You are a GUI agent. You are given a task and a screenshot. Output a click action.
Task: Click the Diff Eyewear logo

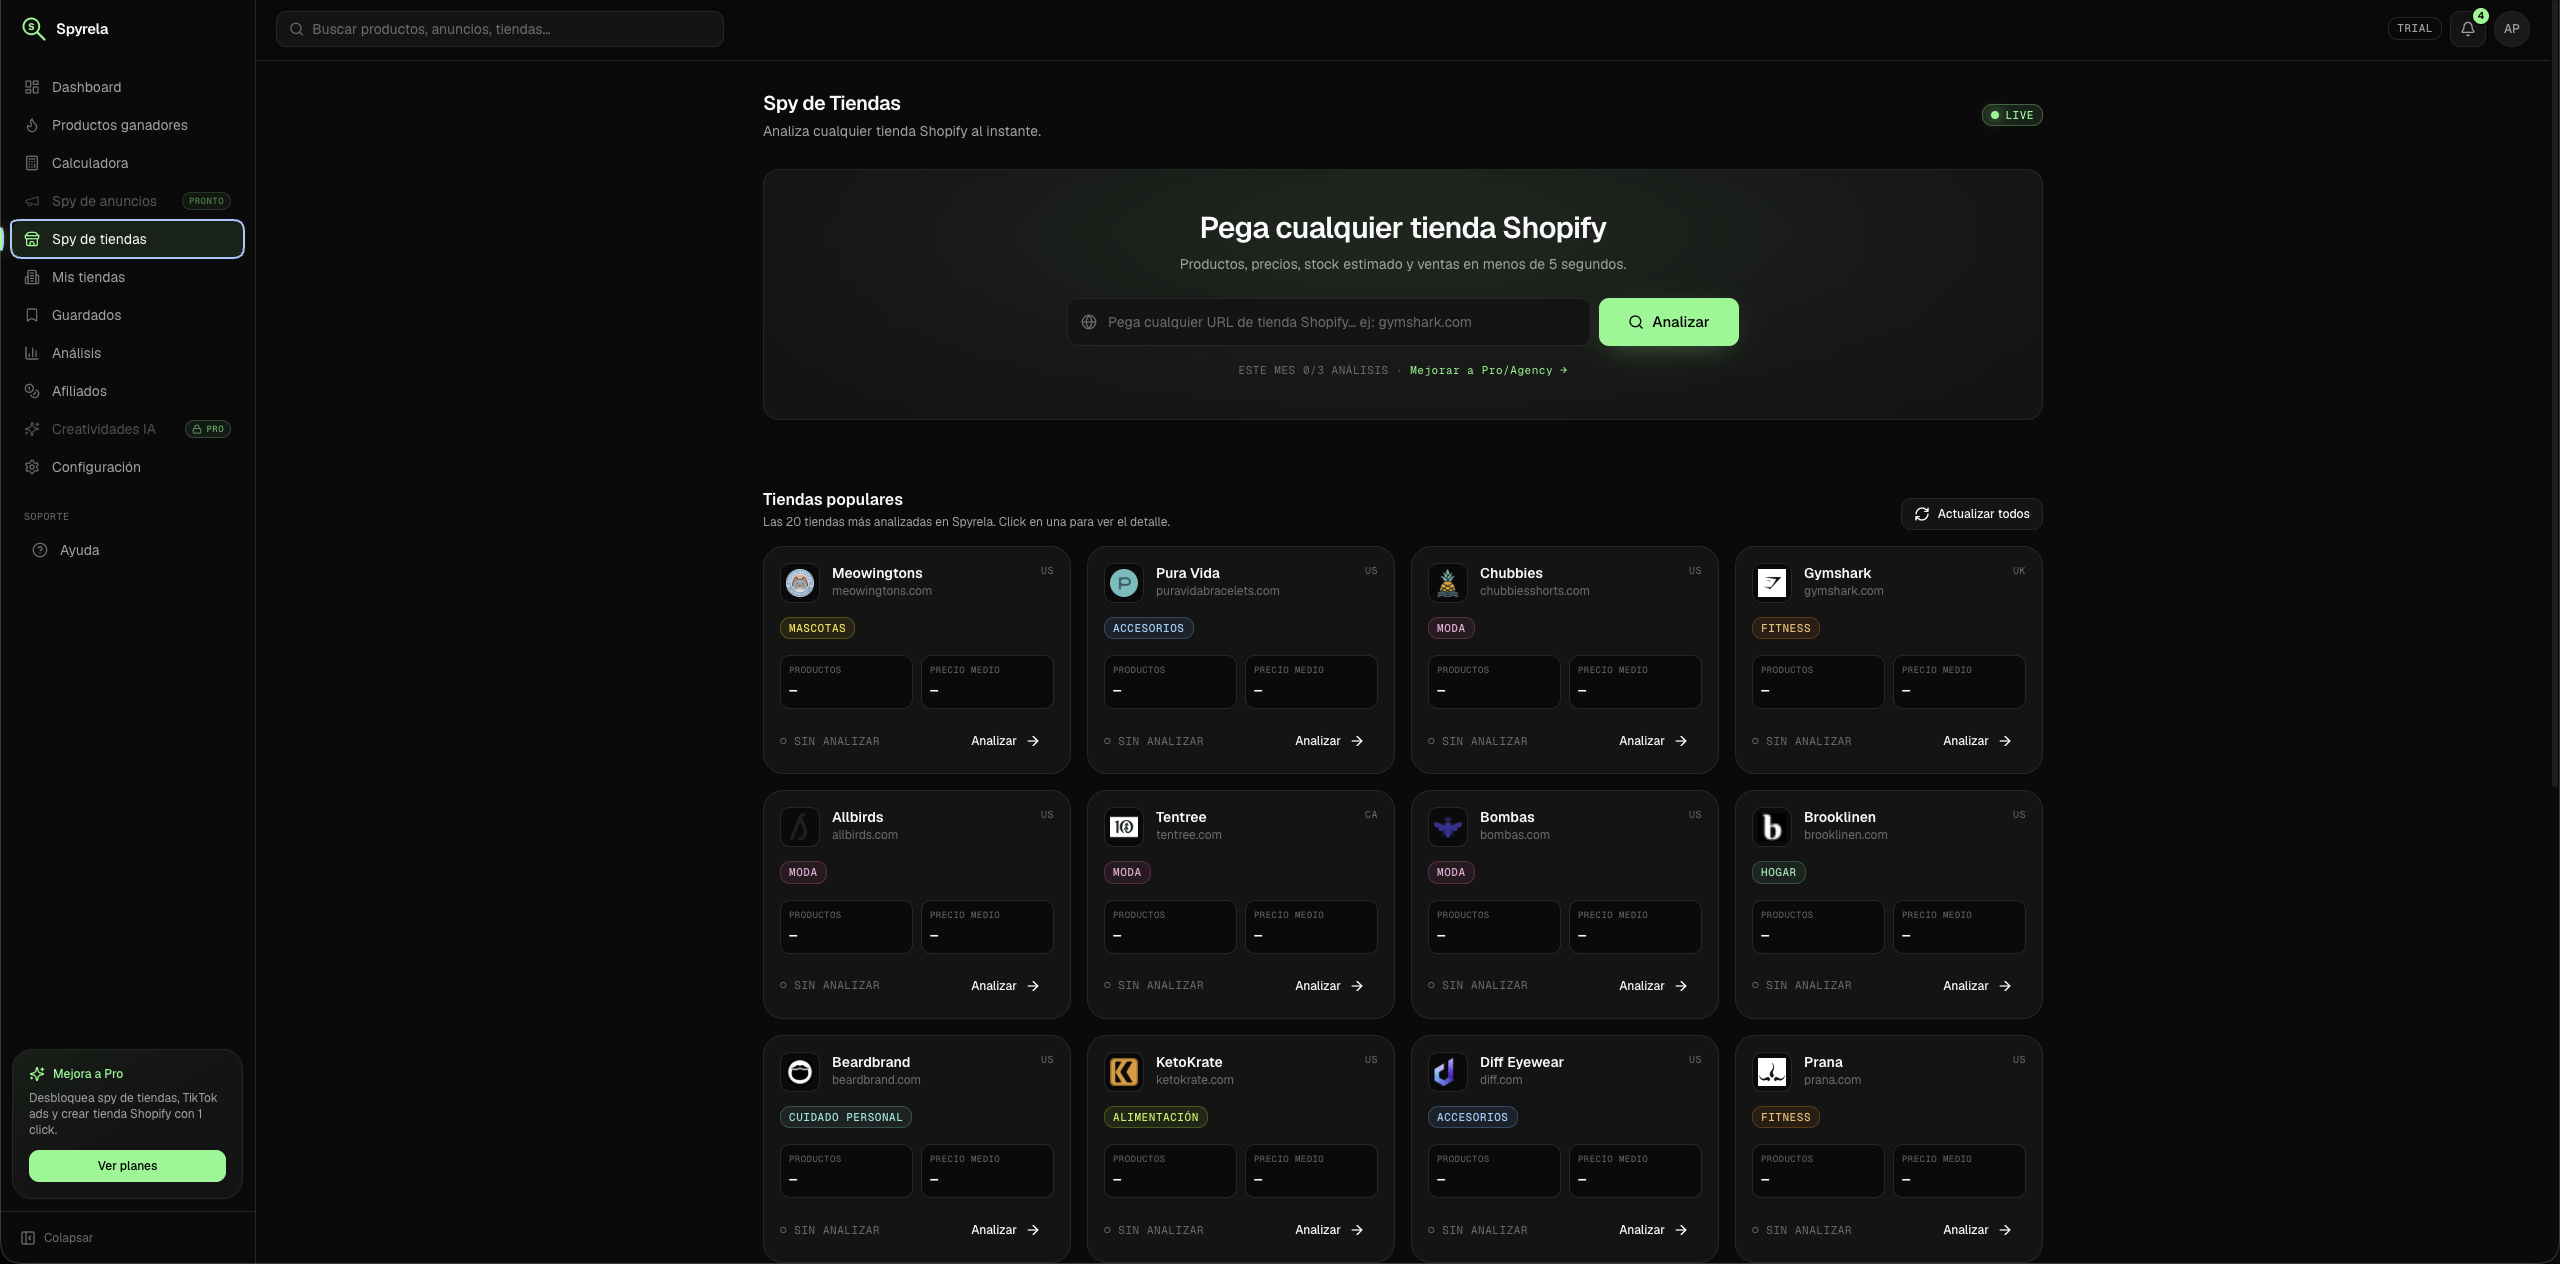(x=1448, y=1072)
